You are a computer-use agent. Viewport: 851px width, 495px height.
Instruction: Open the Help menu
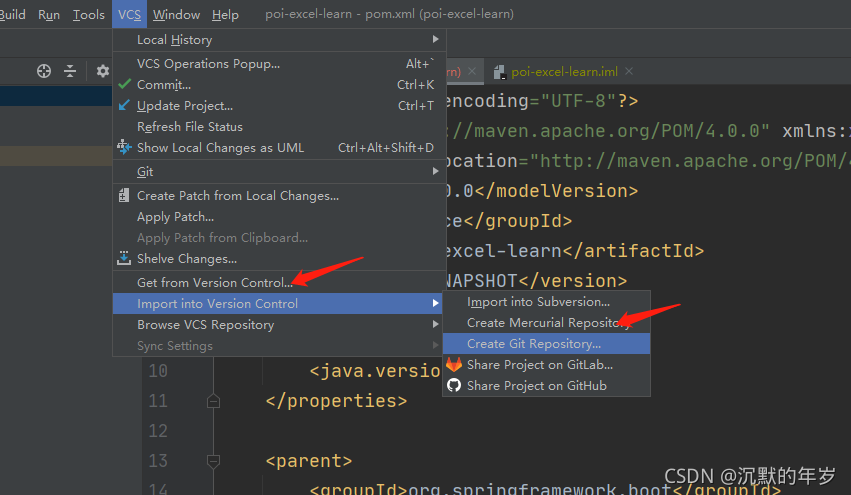tap(225, 15)
